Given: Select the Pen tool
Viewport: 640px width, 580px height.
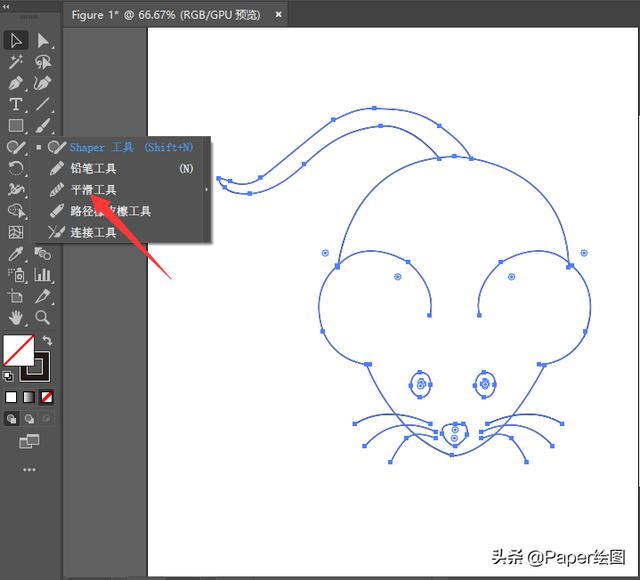Looking at the screenshot, I should point(16,83).
